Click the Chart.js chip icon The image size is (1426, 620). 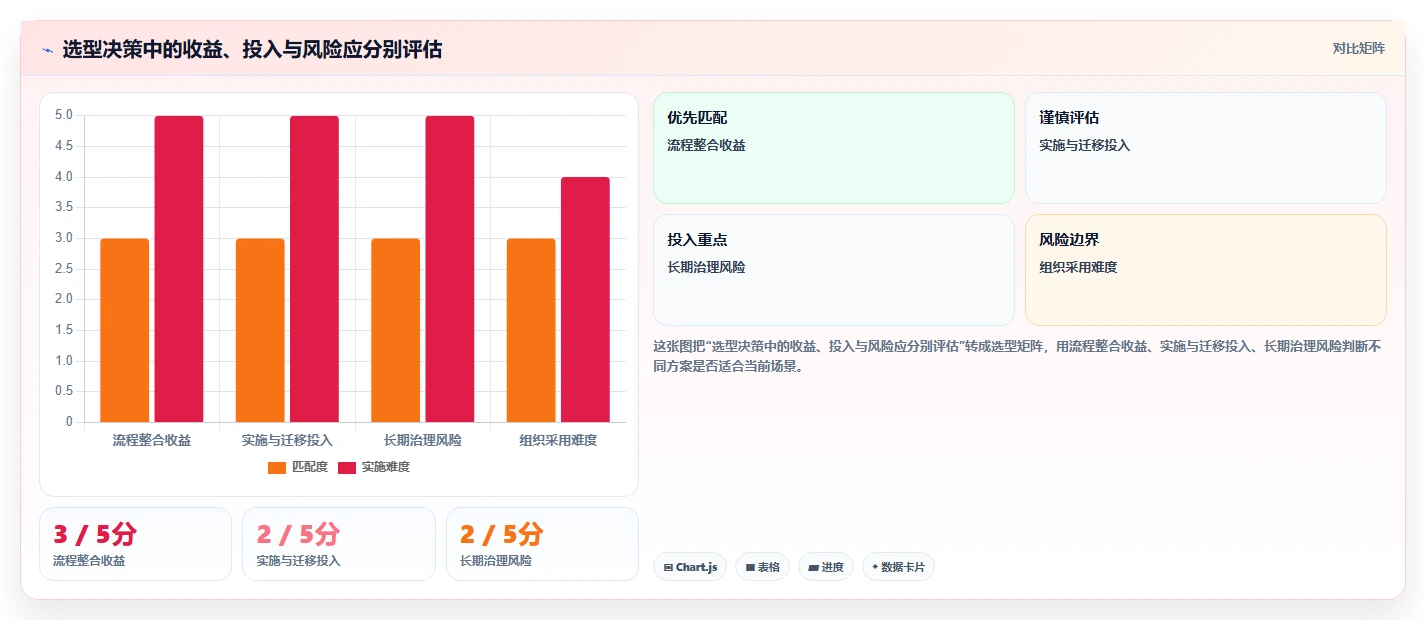668,567
